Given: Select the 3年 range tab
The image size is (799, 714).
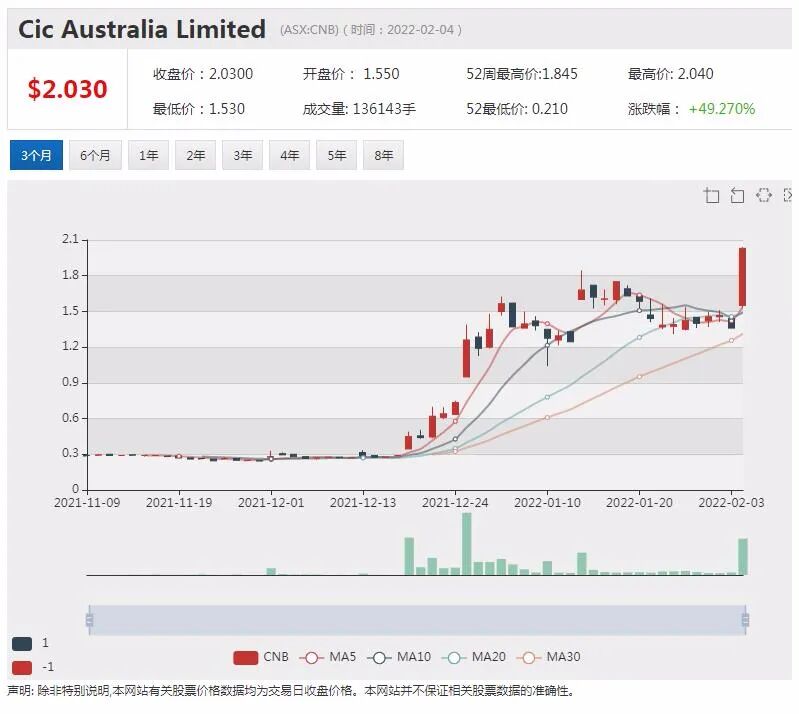Looking at the screenshot, I should (243, 155).
